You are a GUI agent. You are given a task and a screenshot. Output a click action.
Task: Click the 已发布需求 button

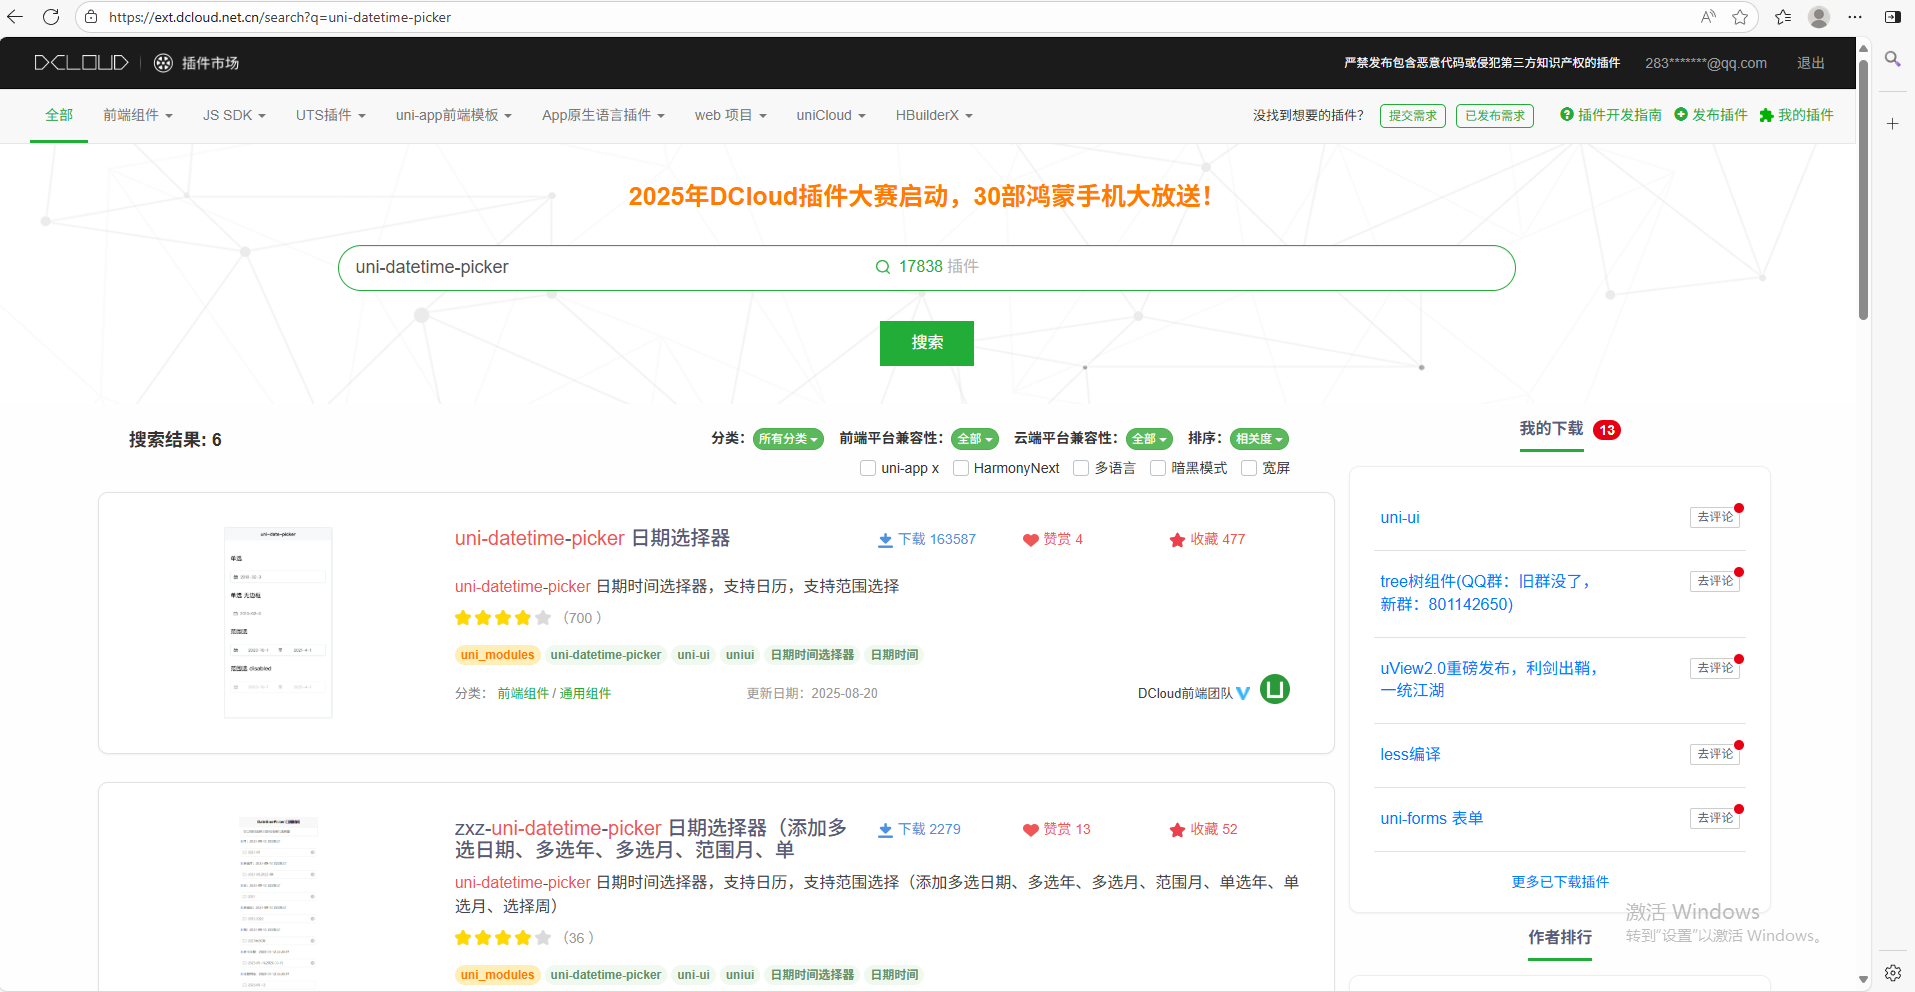pos(1495,116)
